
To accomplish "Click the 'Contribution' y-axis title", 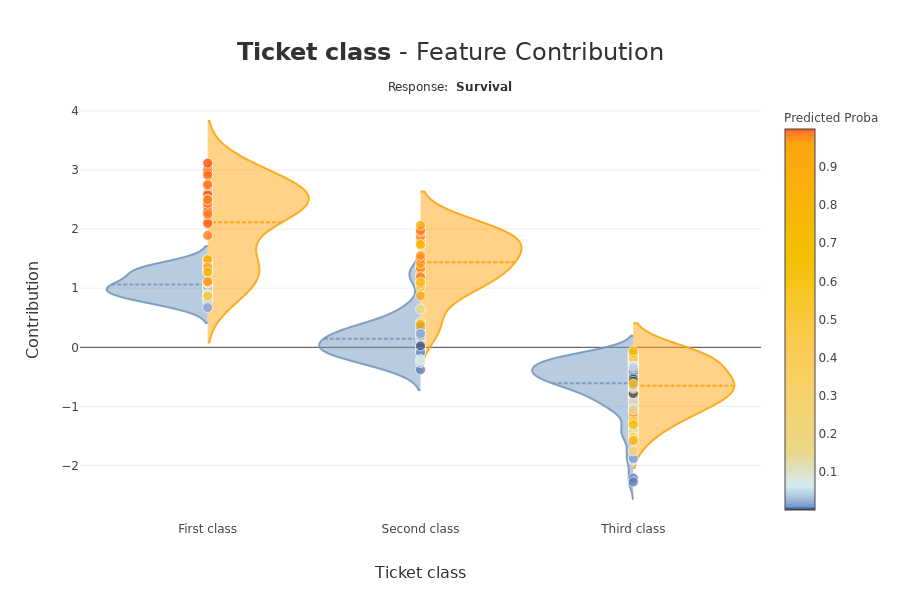I will click(x=33, y=309).
